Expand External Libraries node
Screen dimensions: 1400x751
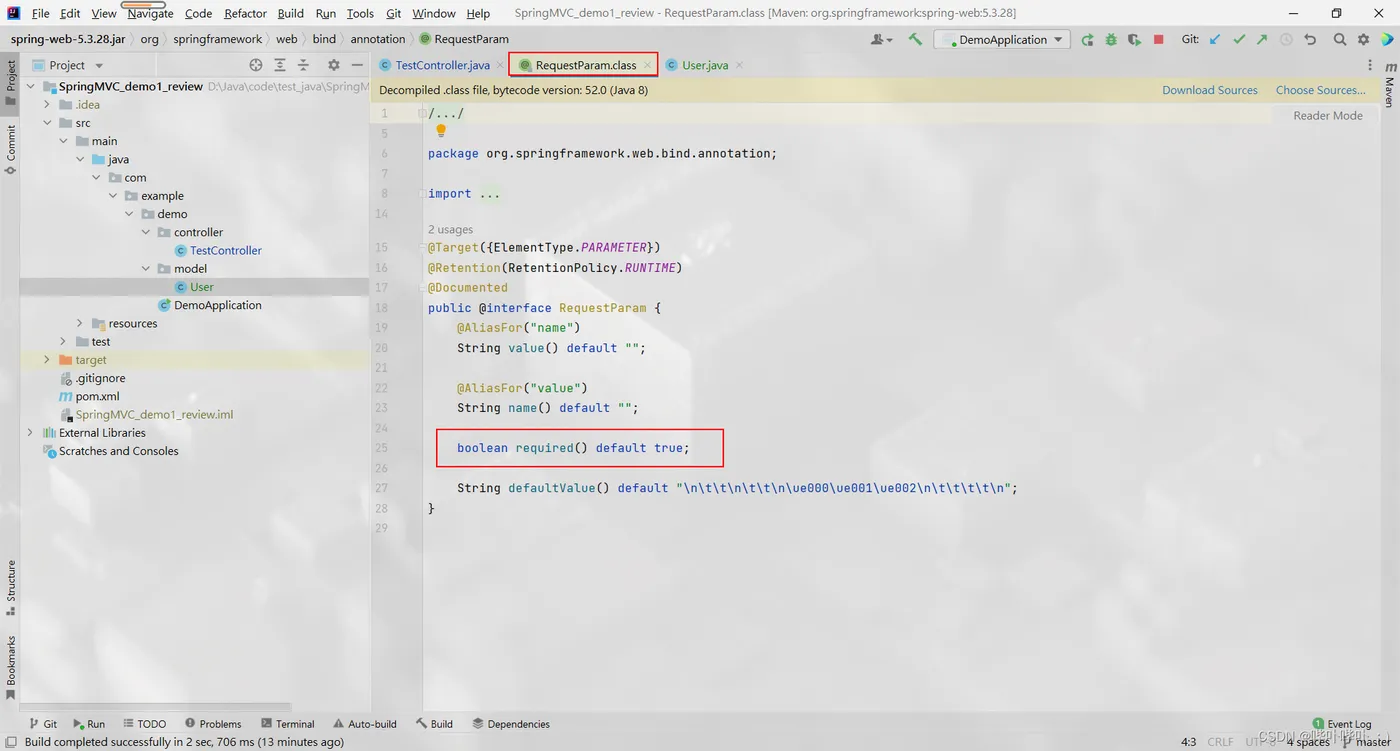coord(30,433)
